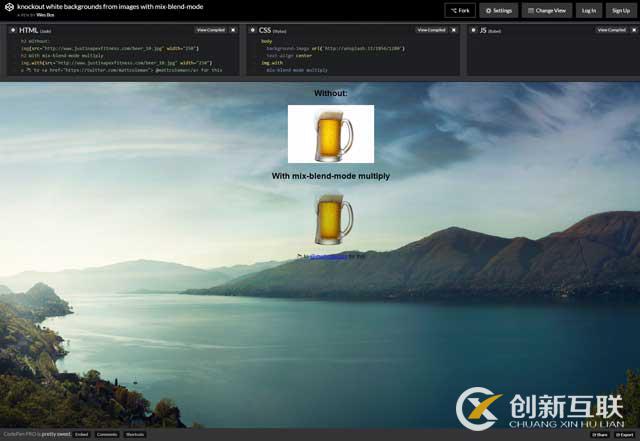Toggle View Compiled in JS panel

610,30
